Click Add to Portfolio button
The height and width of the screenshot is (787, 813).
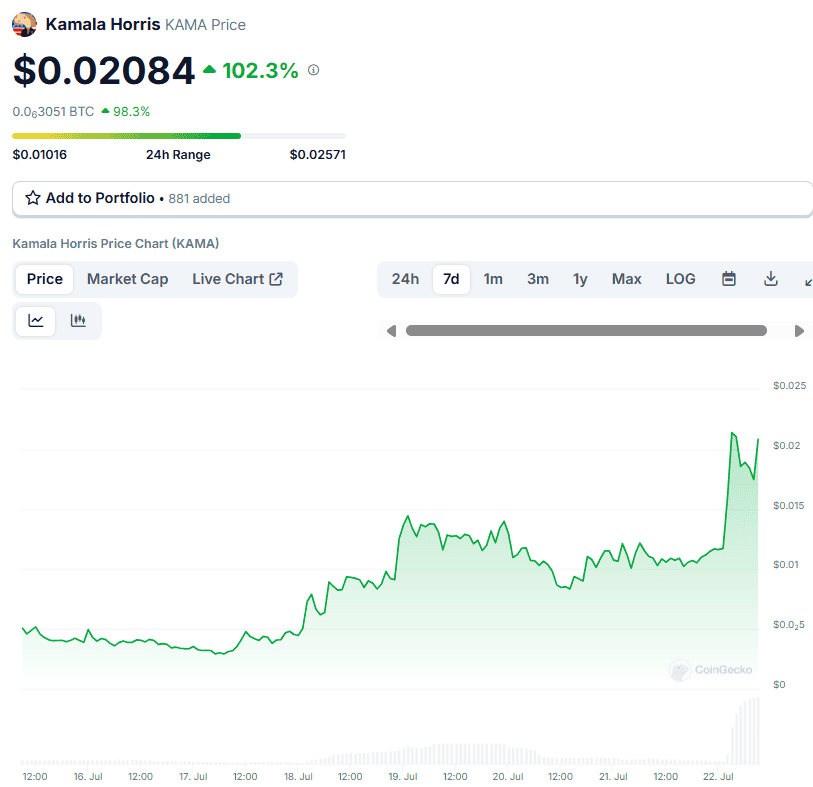tap(413, 199)
